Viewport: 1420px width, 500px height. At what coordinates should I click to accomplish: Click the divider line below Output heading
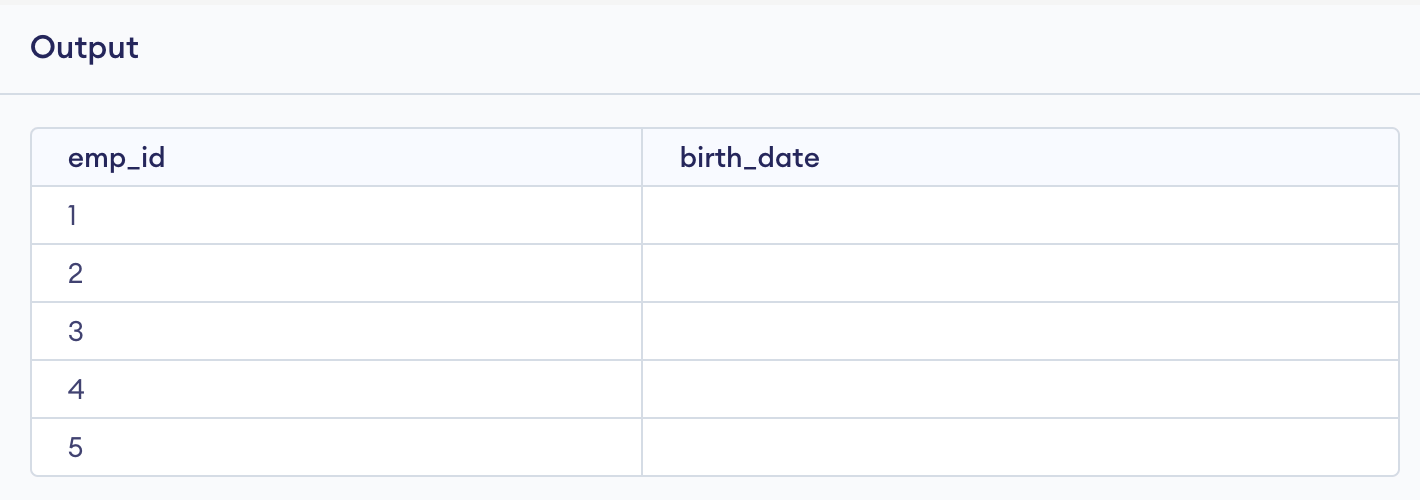pyautogui.click(x=710, y=95)
